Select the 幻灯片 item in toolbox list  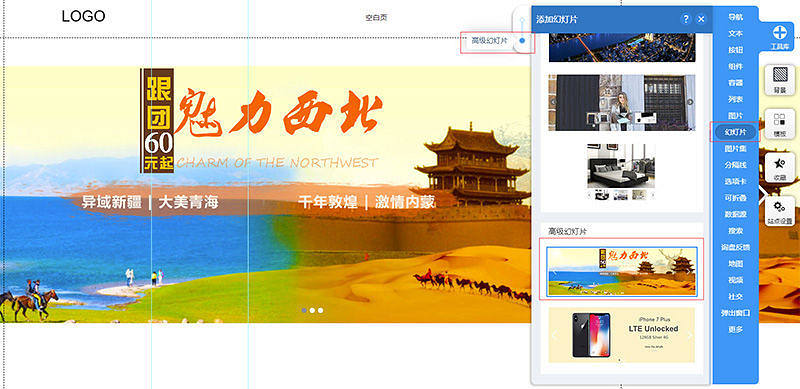[x=735, y=132]
